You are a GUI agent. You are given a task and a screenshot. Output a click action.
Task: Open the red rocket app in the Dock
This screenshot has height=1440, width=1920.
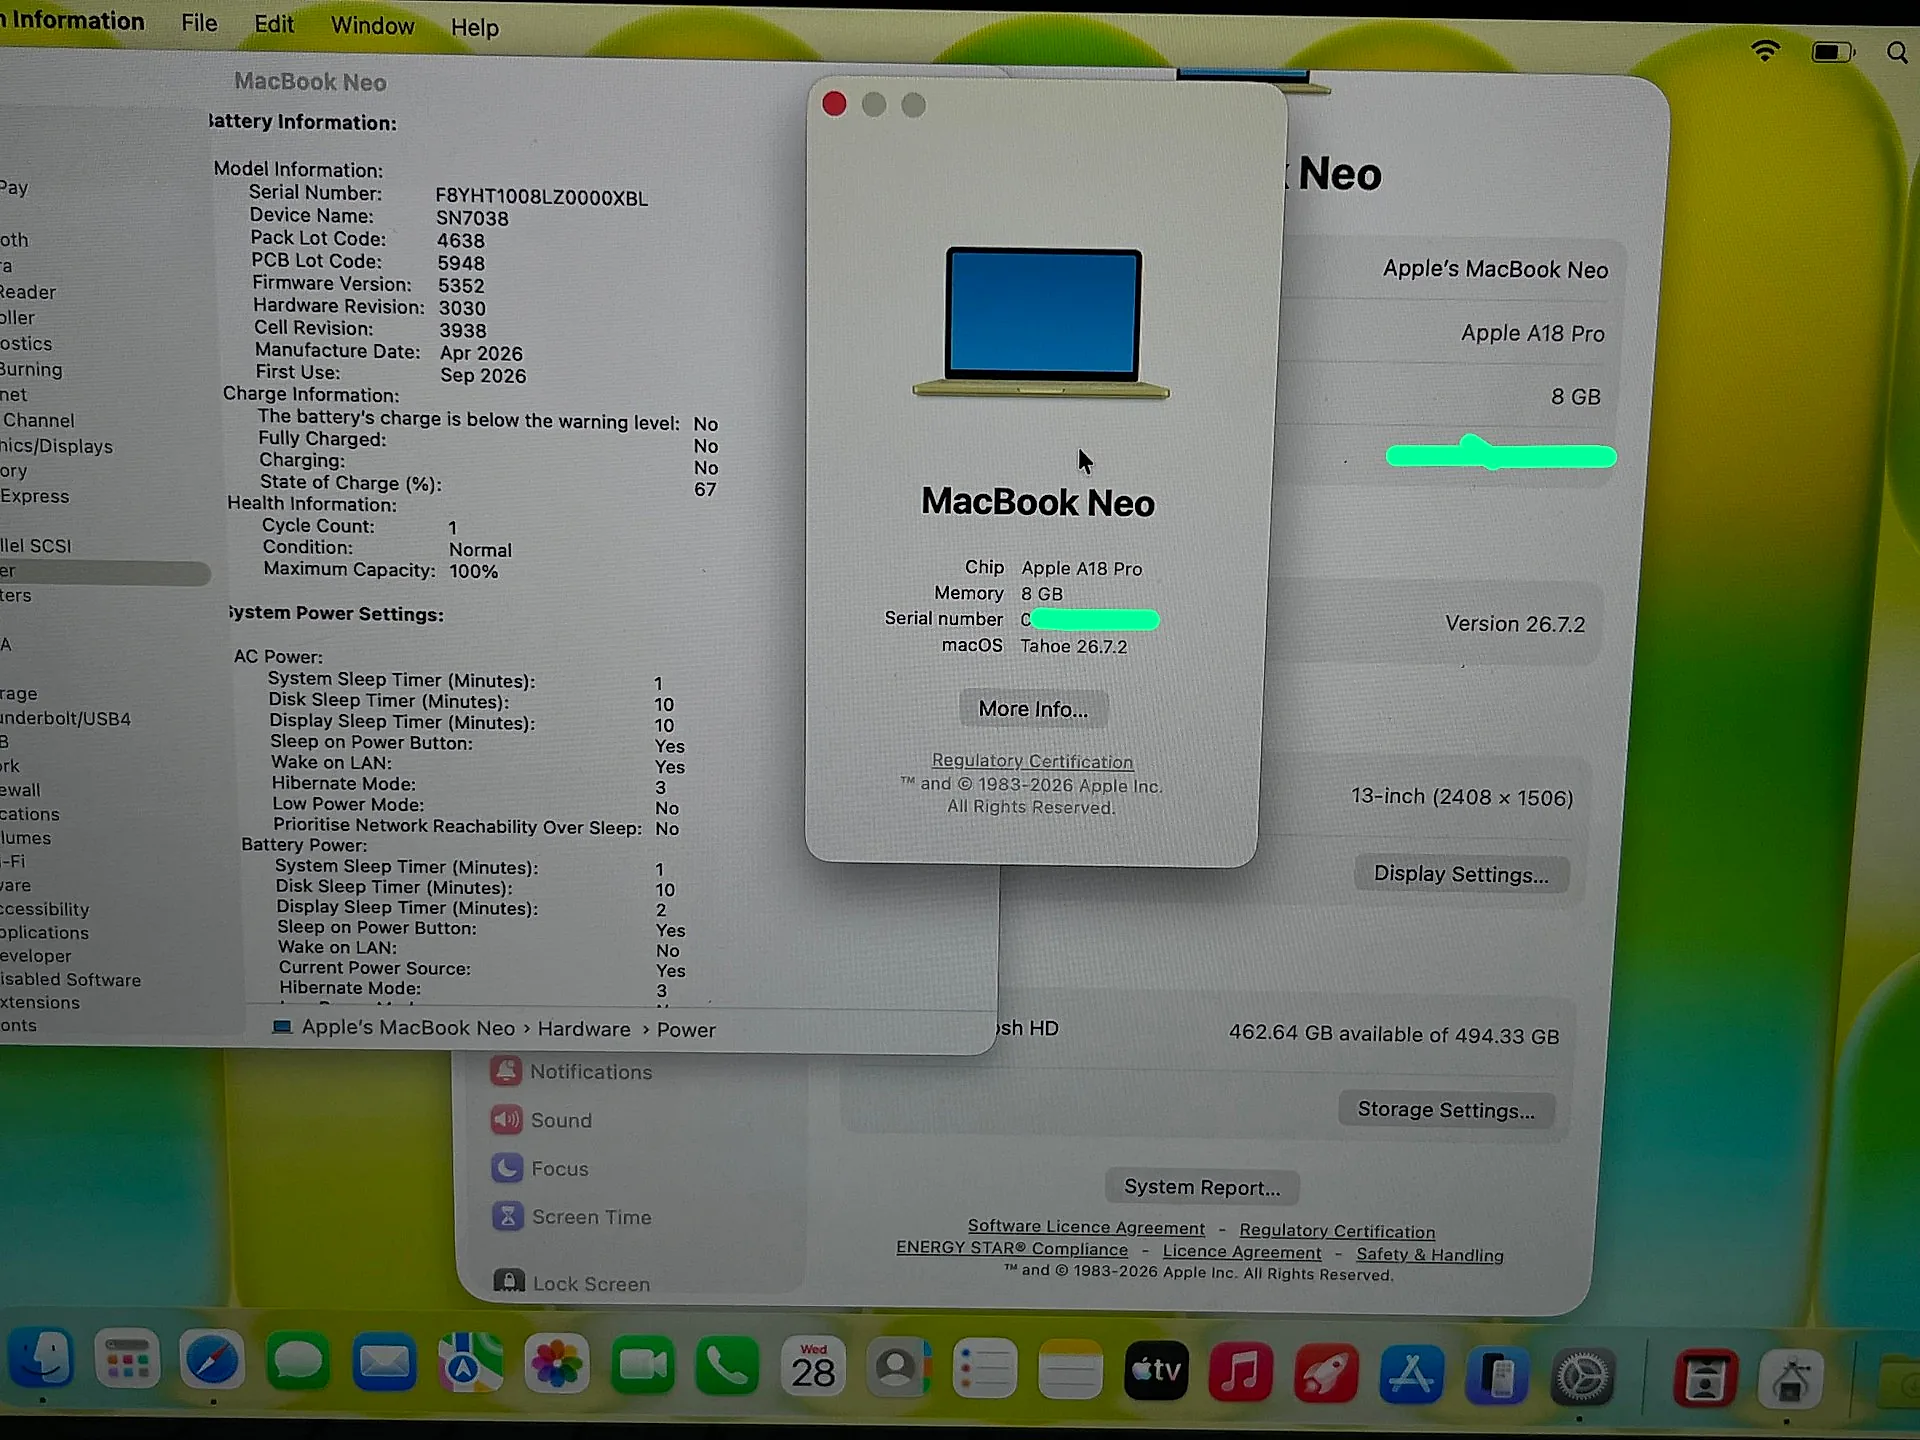point(1326,1374)
